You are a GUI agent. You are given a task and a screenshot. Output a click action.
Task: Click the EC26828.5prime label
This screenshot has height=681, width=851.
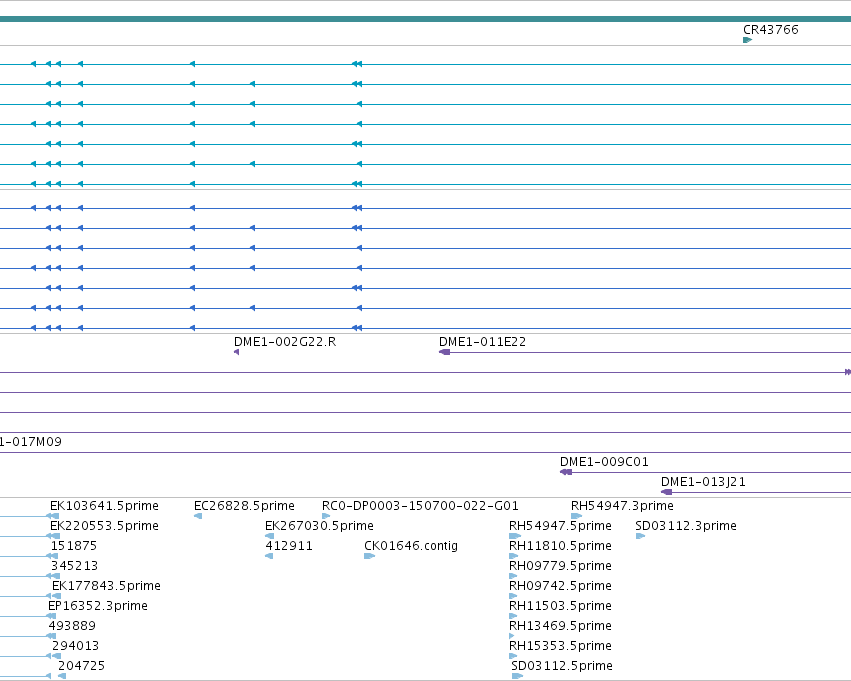point(244,506)
